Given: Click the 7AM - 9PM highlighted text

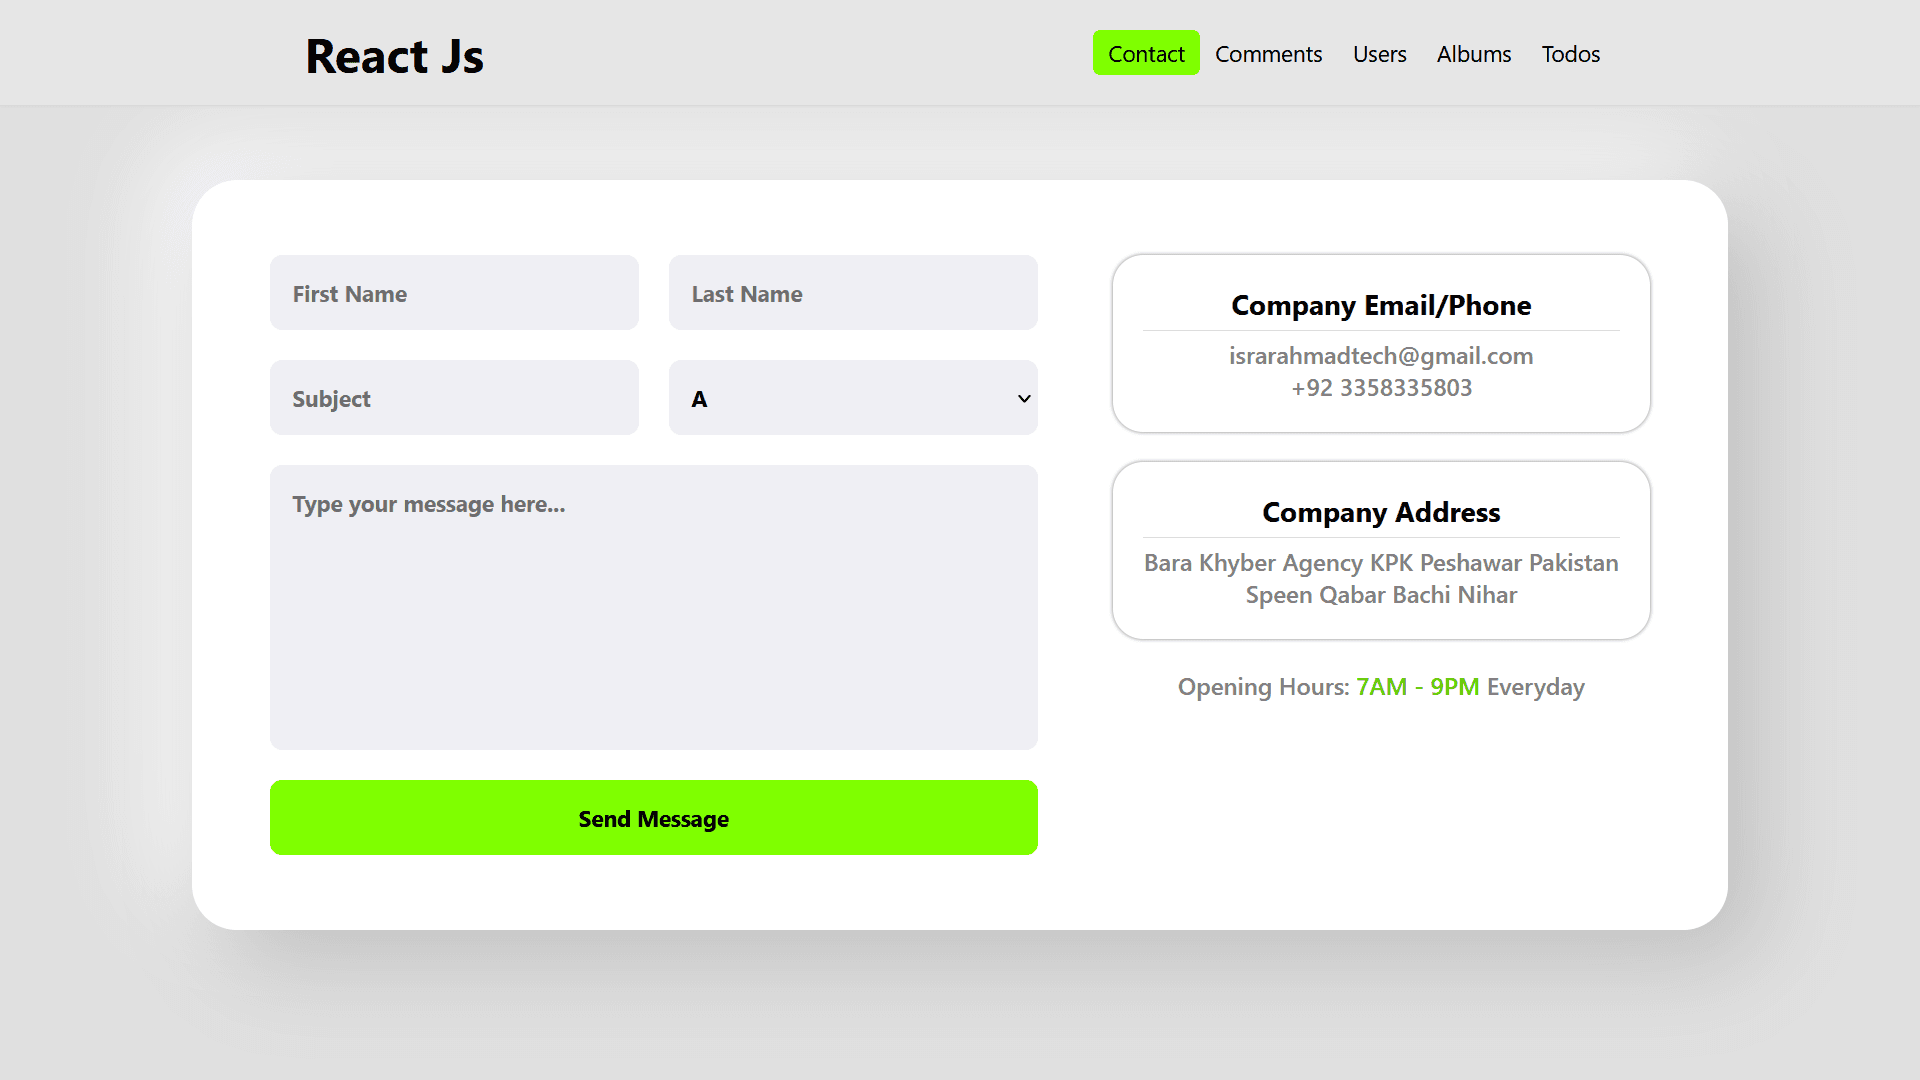Looking at the screenshot, I should [x=1418, y=687].
